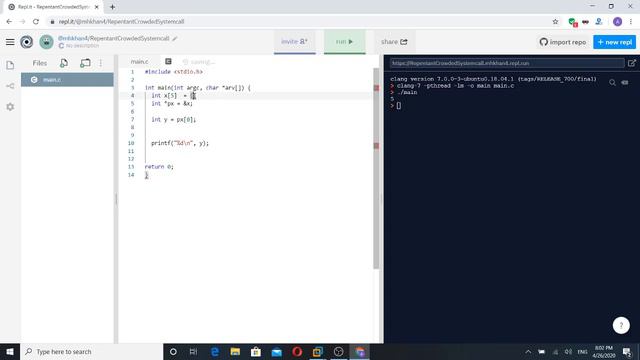Screen dimensions: 640x360
Task: Run the program with run button
Action: [x=344, y=42]
